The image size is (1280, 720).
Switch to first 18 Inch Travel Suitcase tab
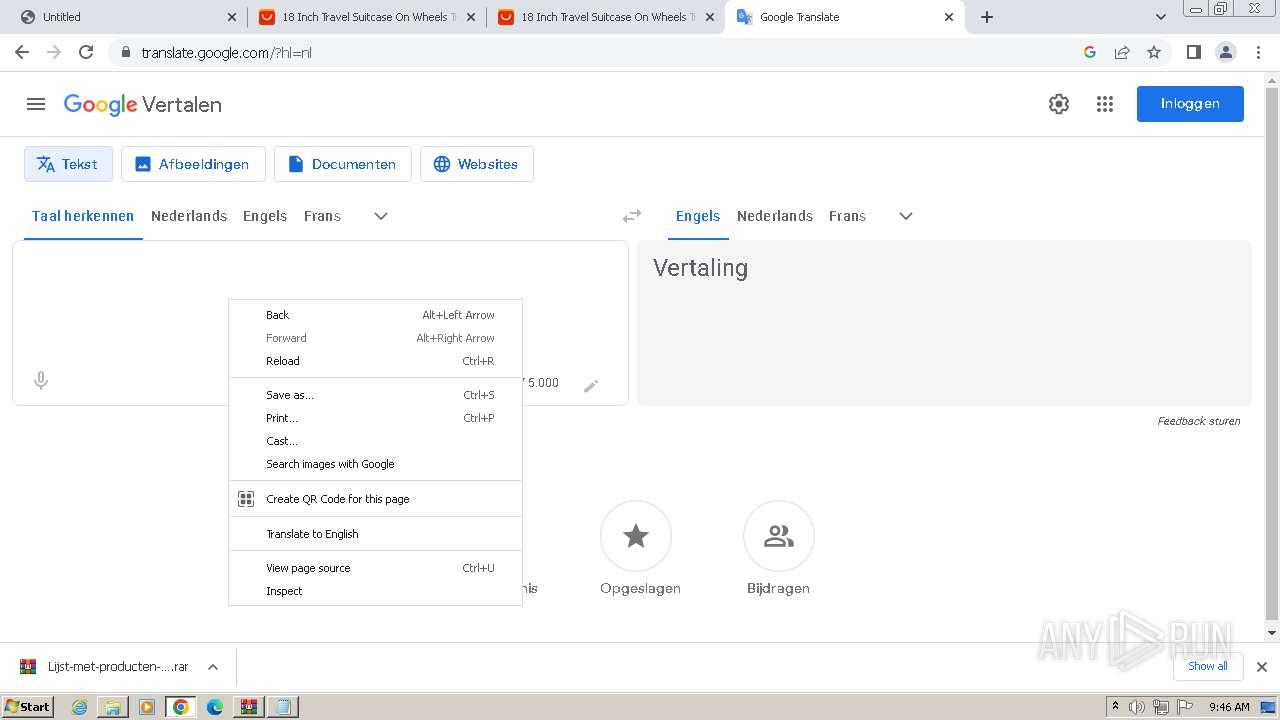click(366, 17)
